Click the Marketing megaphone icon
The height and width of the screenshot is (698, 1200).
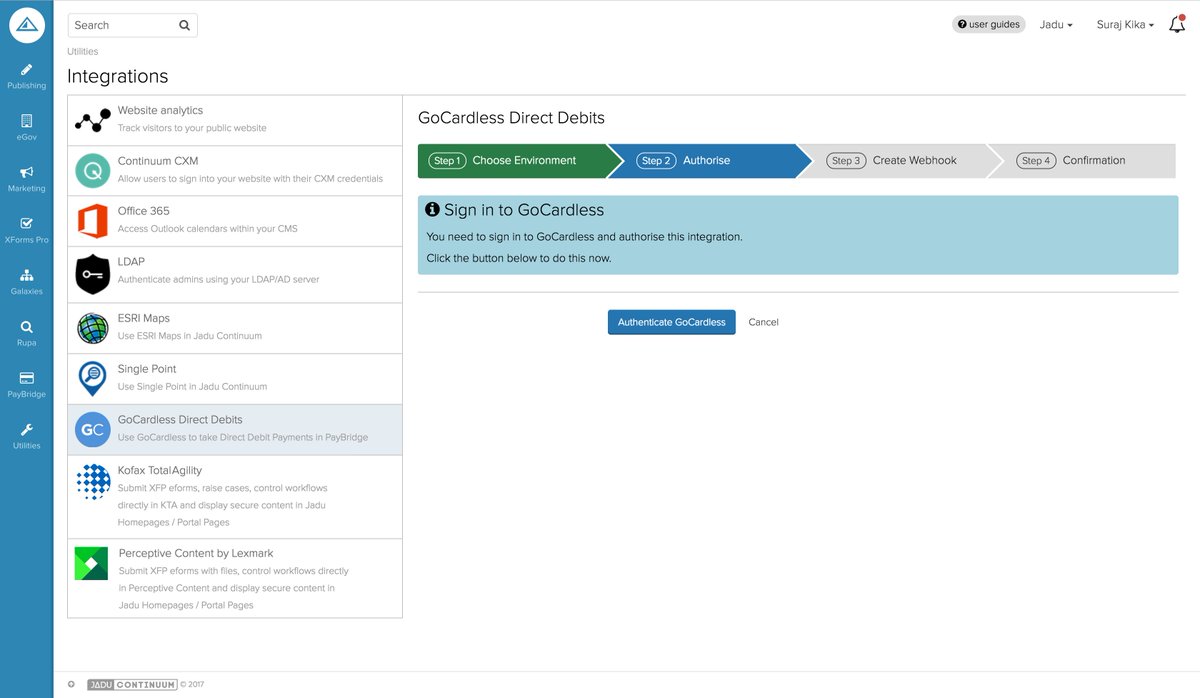point(26,173)
